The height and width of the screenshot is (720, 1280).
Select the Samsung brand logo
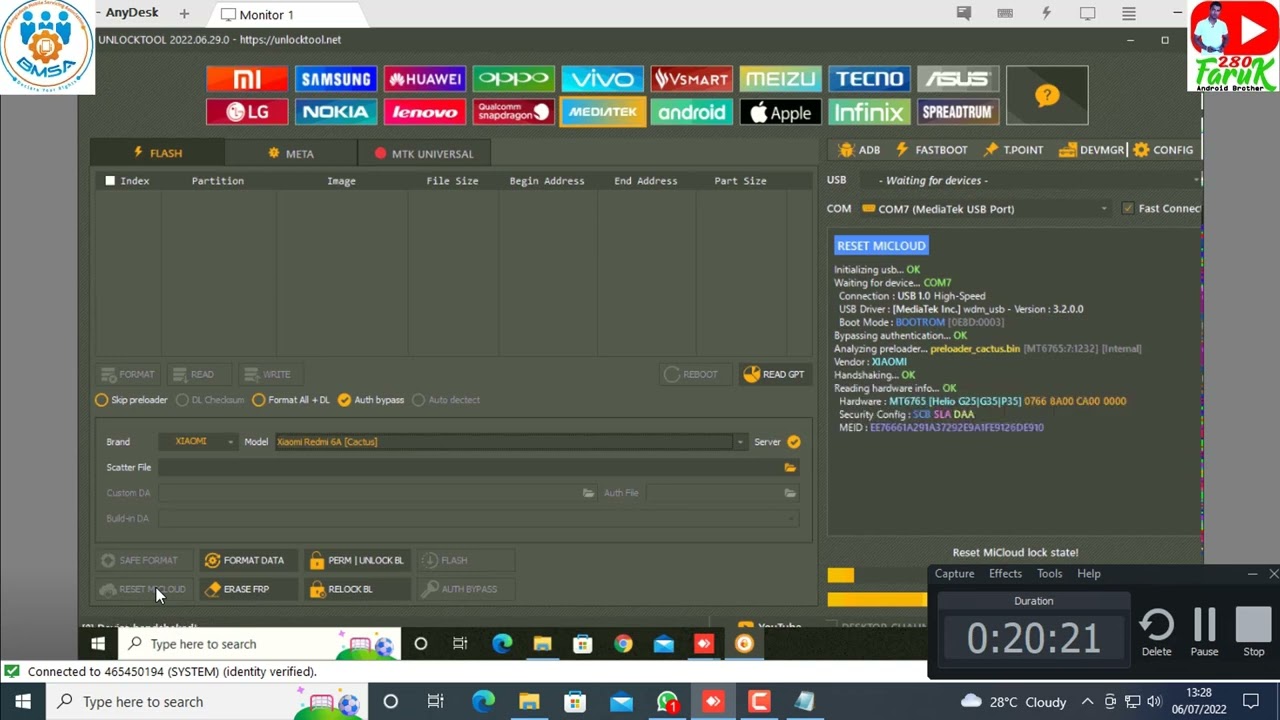(336, 79)
